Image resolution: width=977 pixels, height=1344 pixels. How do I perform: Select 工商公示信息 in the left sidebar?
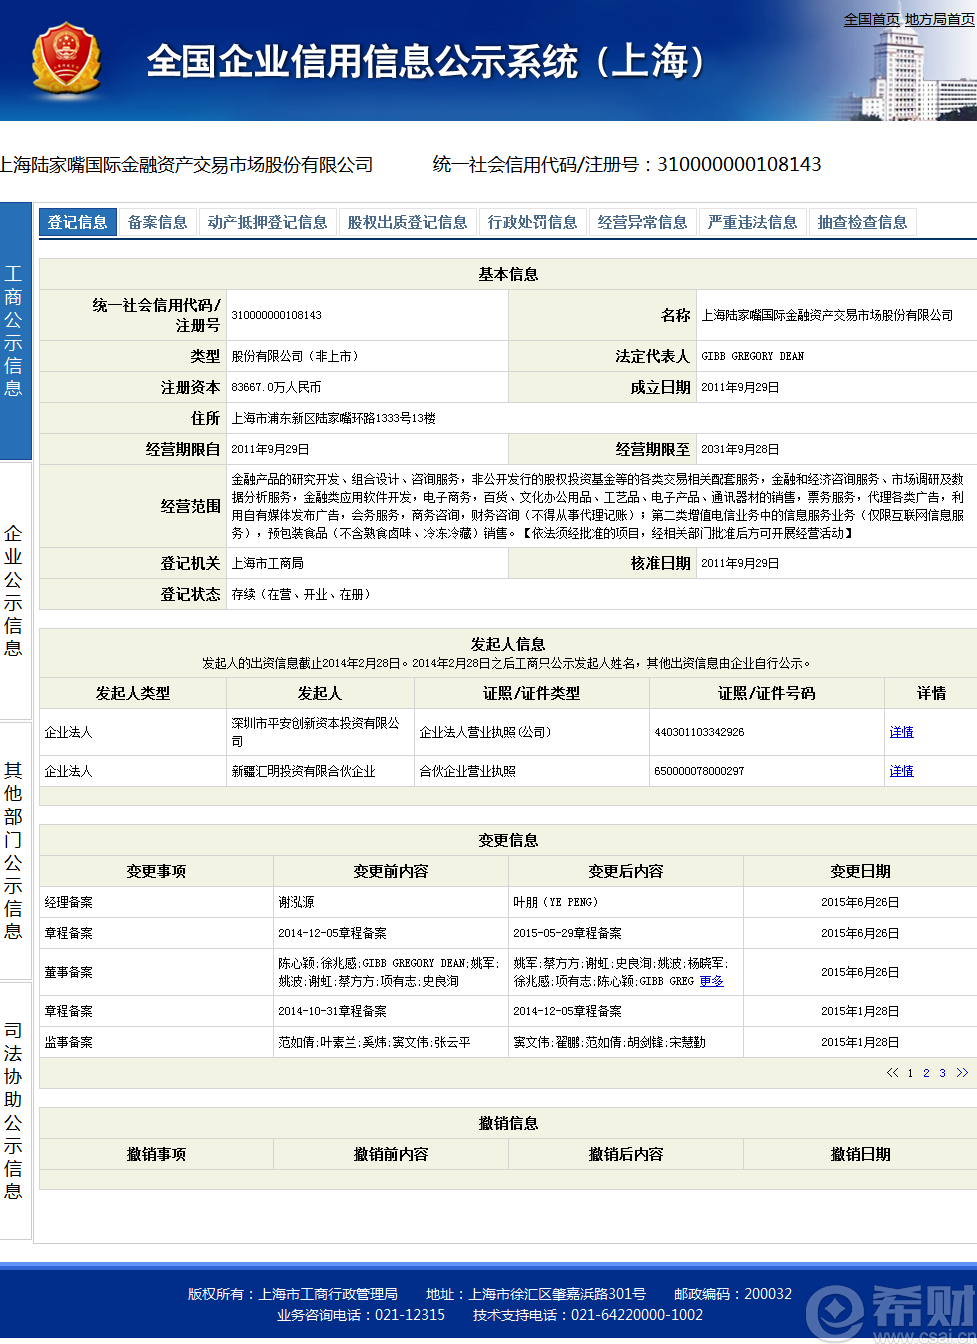click(14, 331)
